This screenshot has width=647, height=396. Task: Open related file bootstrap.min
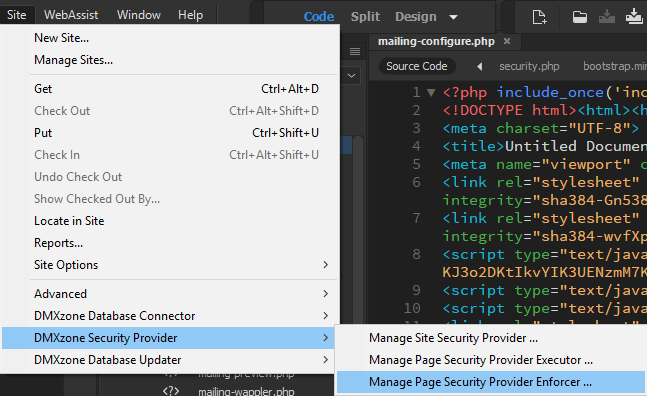[x=615, y=66]
